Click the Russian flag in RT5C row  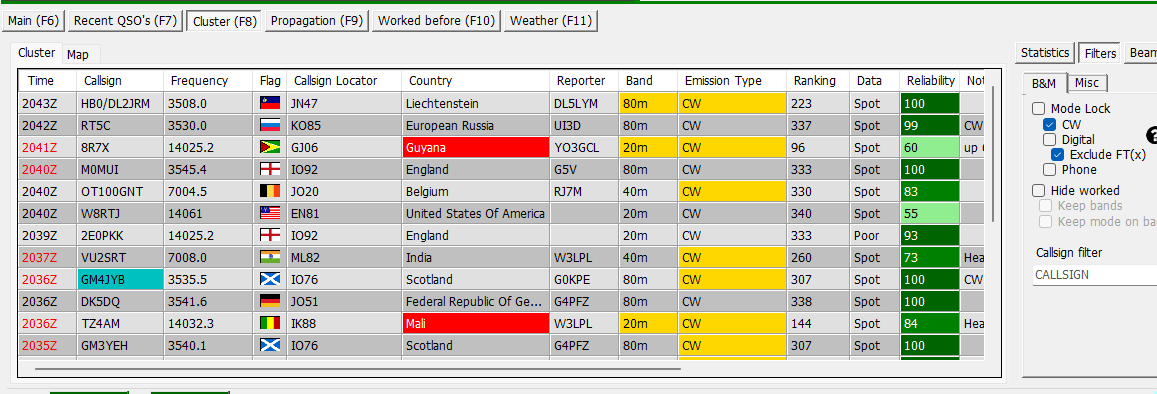pos(269,125)
